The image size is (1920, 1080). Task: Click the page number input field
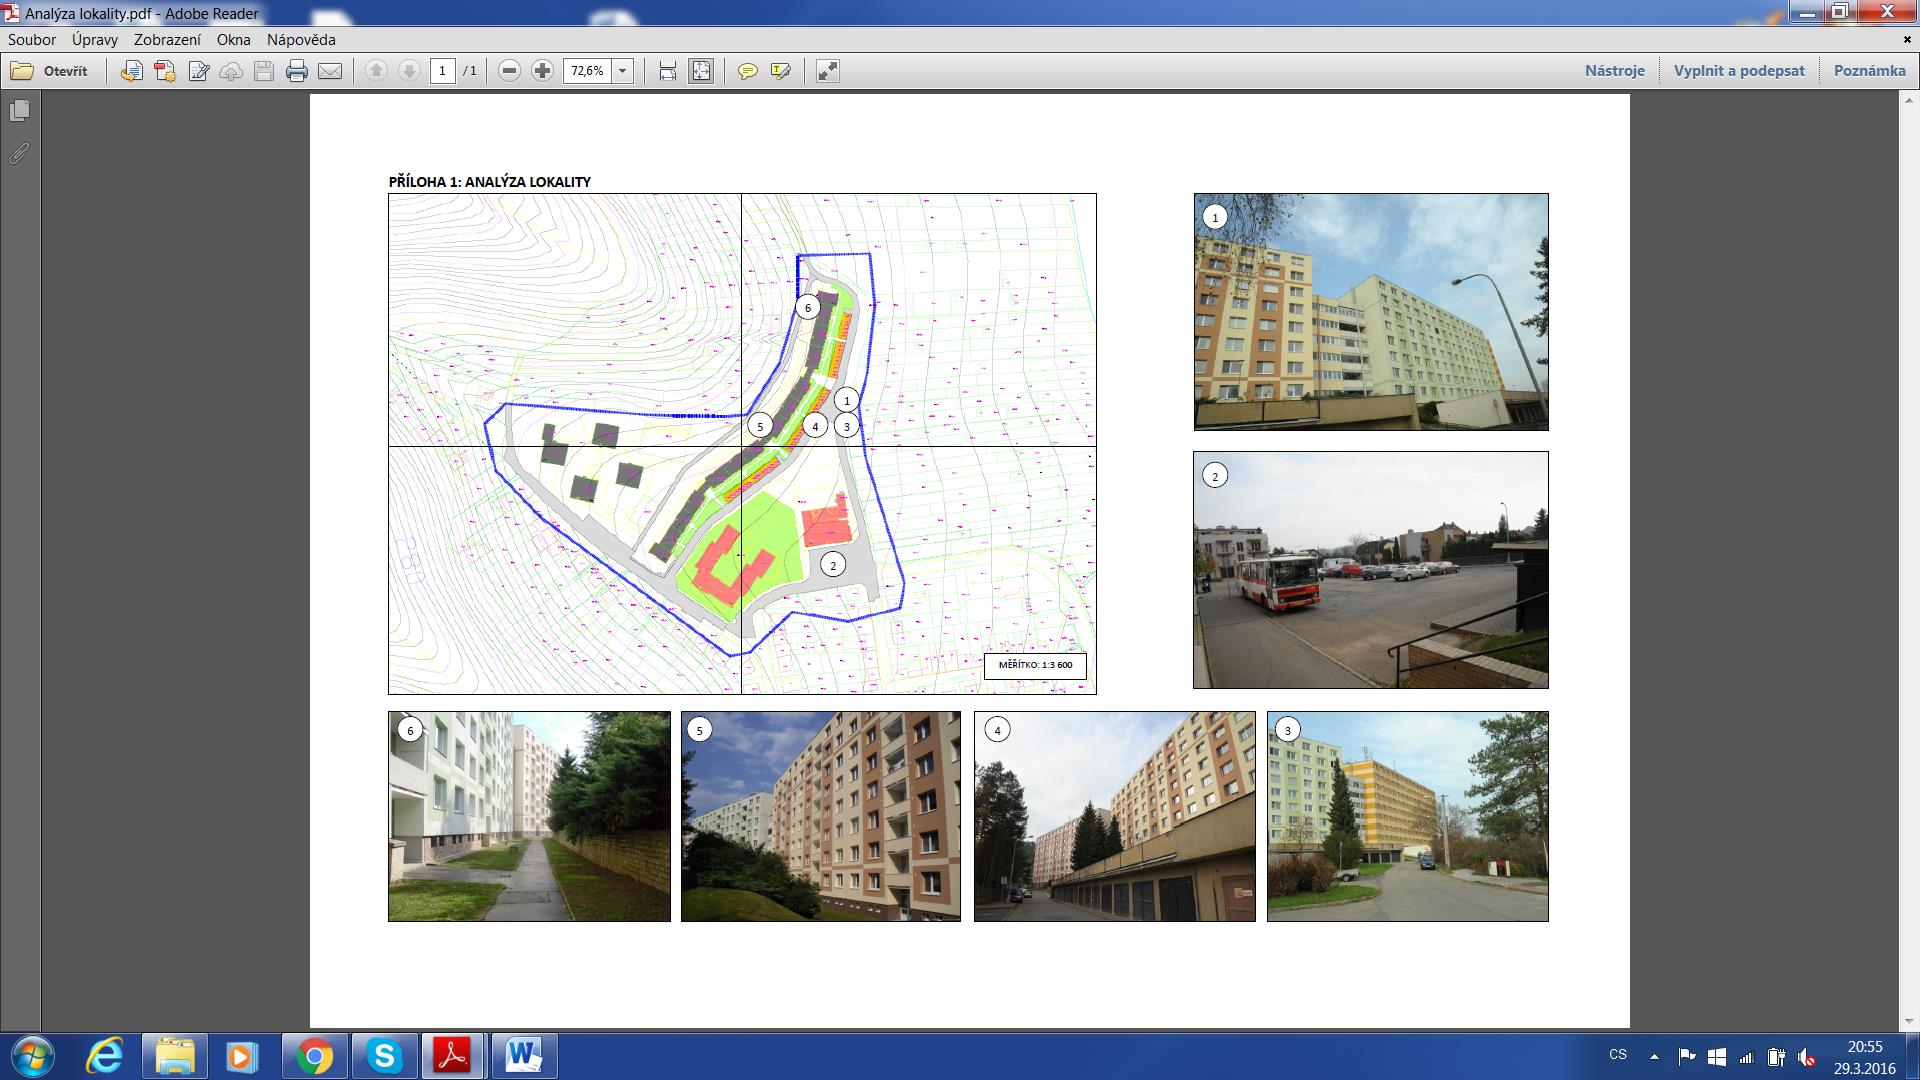pyautogui.click(x=443, y=71)
